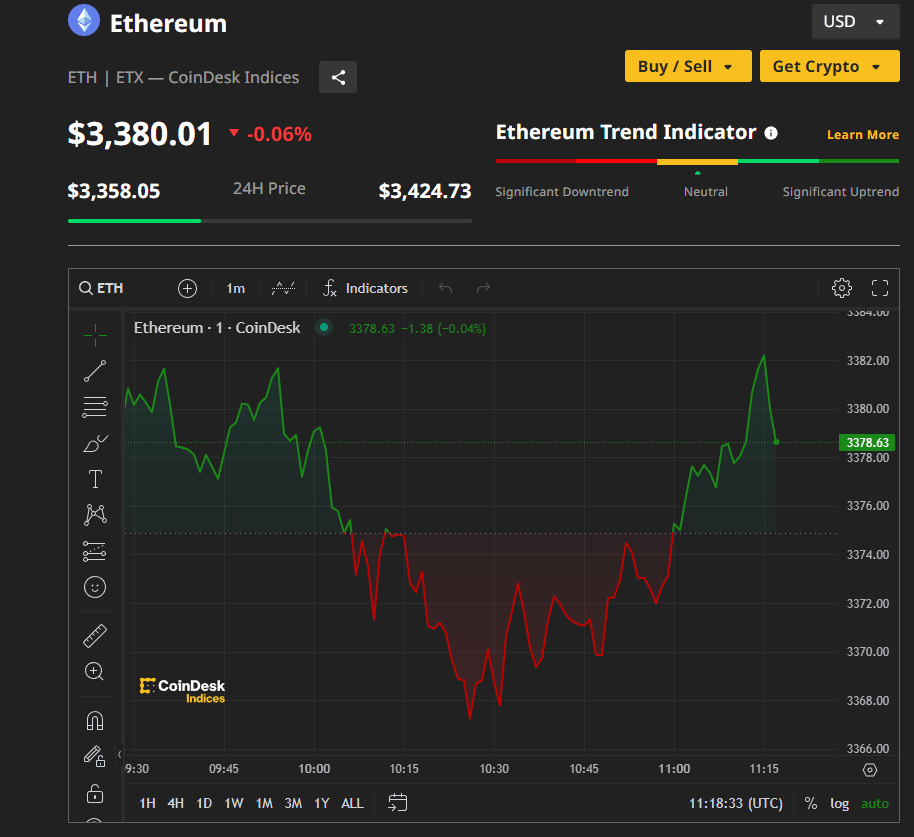Select the 1H time range

(147, 803)
